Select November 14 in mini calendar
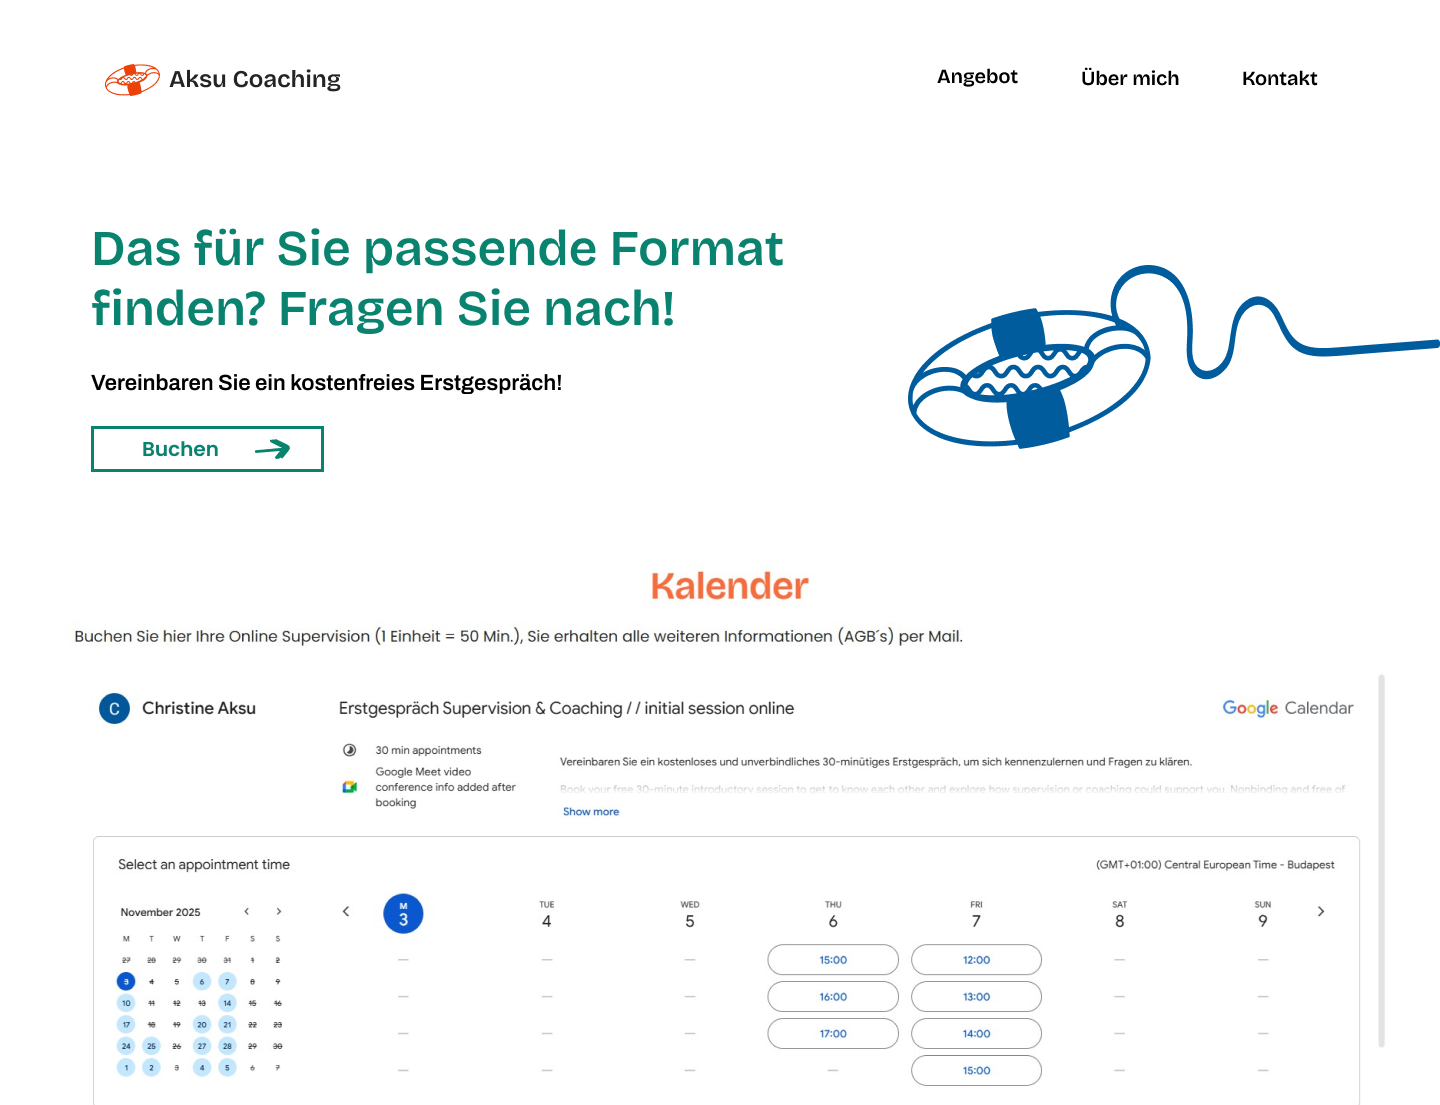Viewport: 1440px width, 1105px height. tap(227, 1003)
